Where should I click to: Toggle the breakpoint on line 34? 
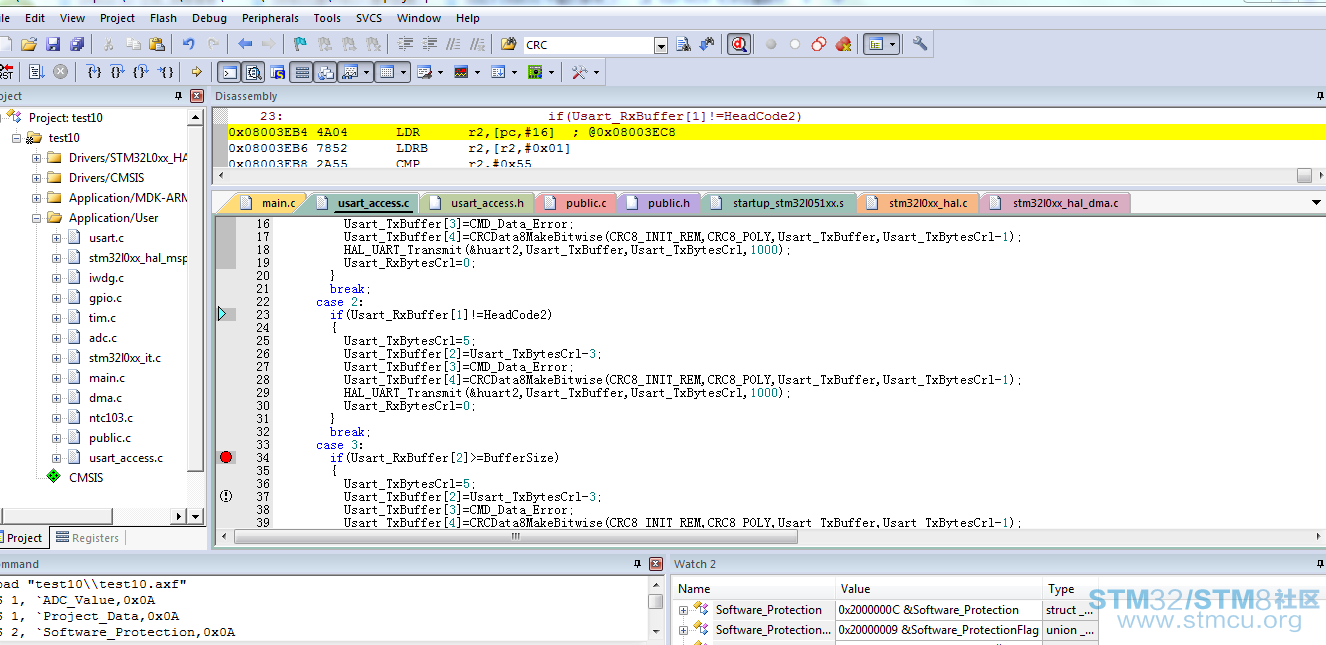(x=226, y=457)
